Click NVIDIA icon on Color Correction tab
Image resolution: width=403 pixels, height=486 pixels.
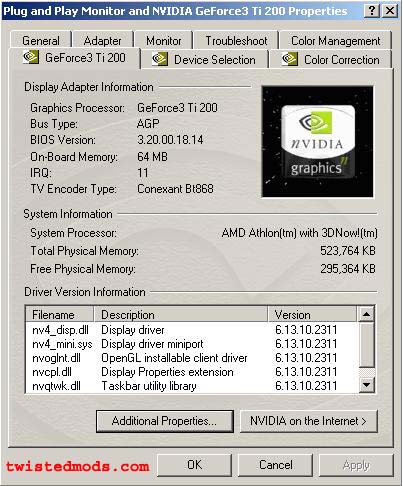[x=290, y=59]
